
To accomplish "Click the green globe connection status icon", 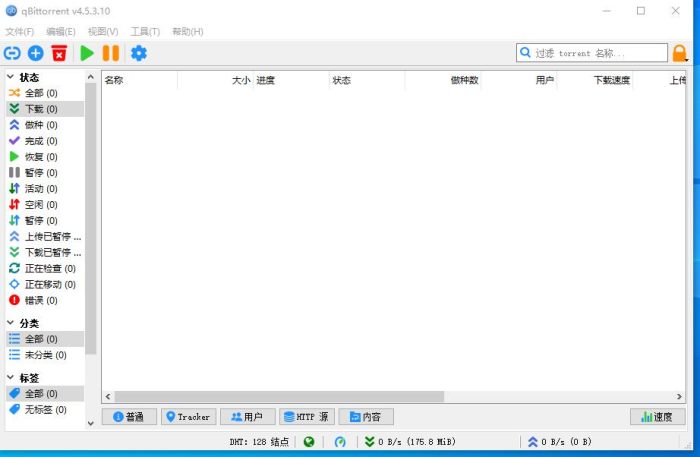I will pos(309,442).
